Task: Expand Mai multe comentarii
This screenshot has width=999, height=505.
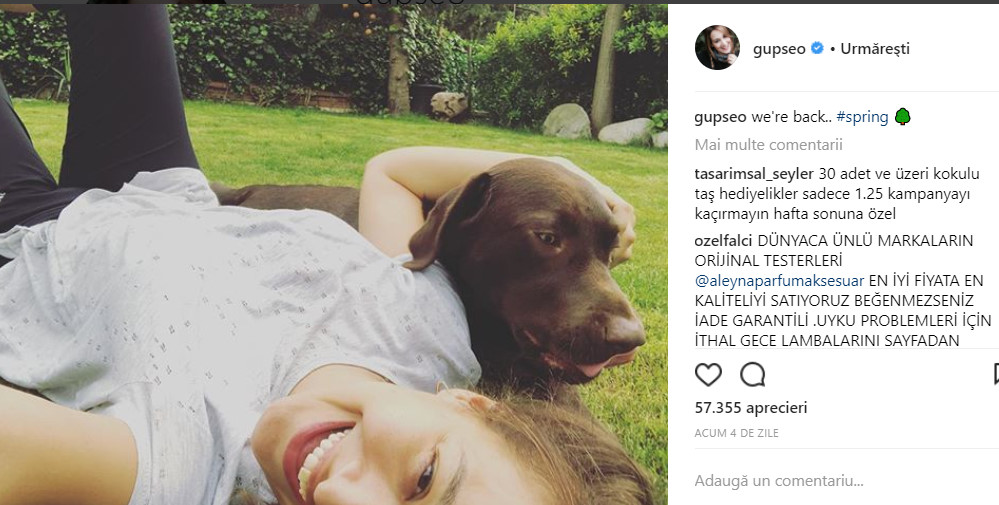Action: click(768, 145)
